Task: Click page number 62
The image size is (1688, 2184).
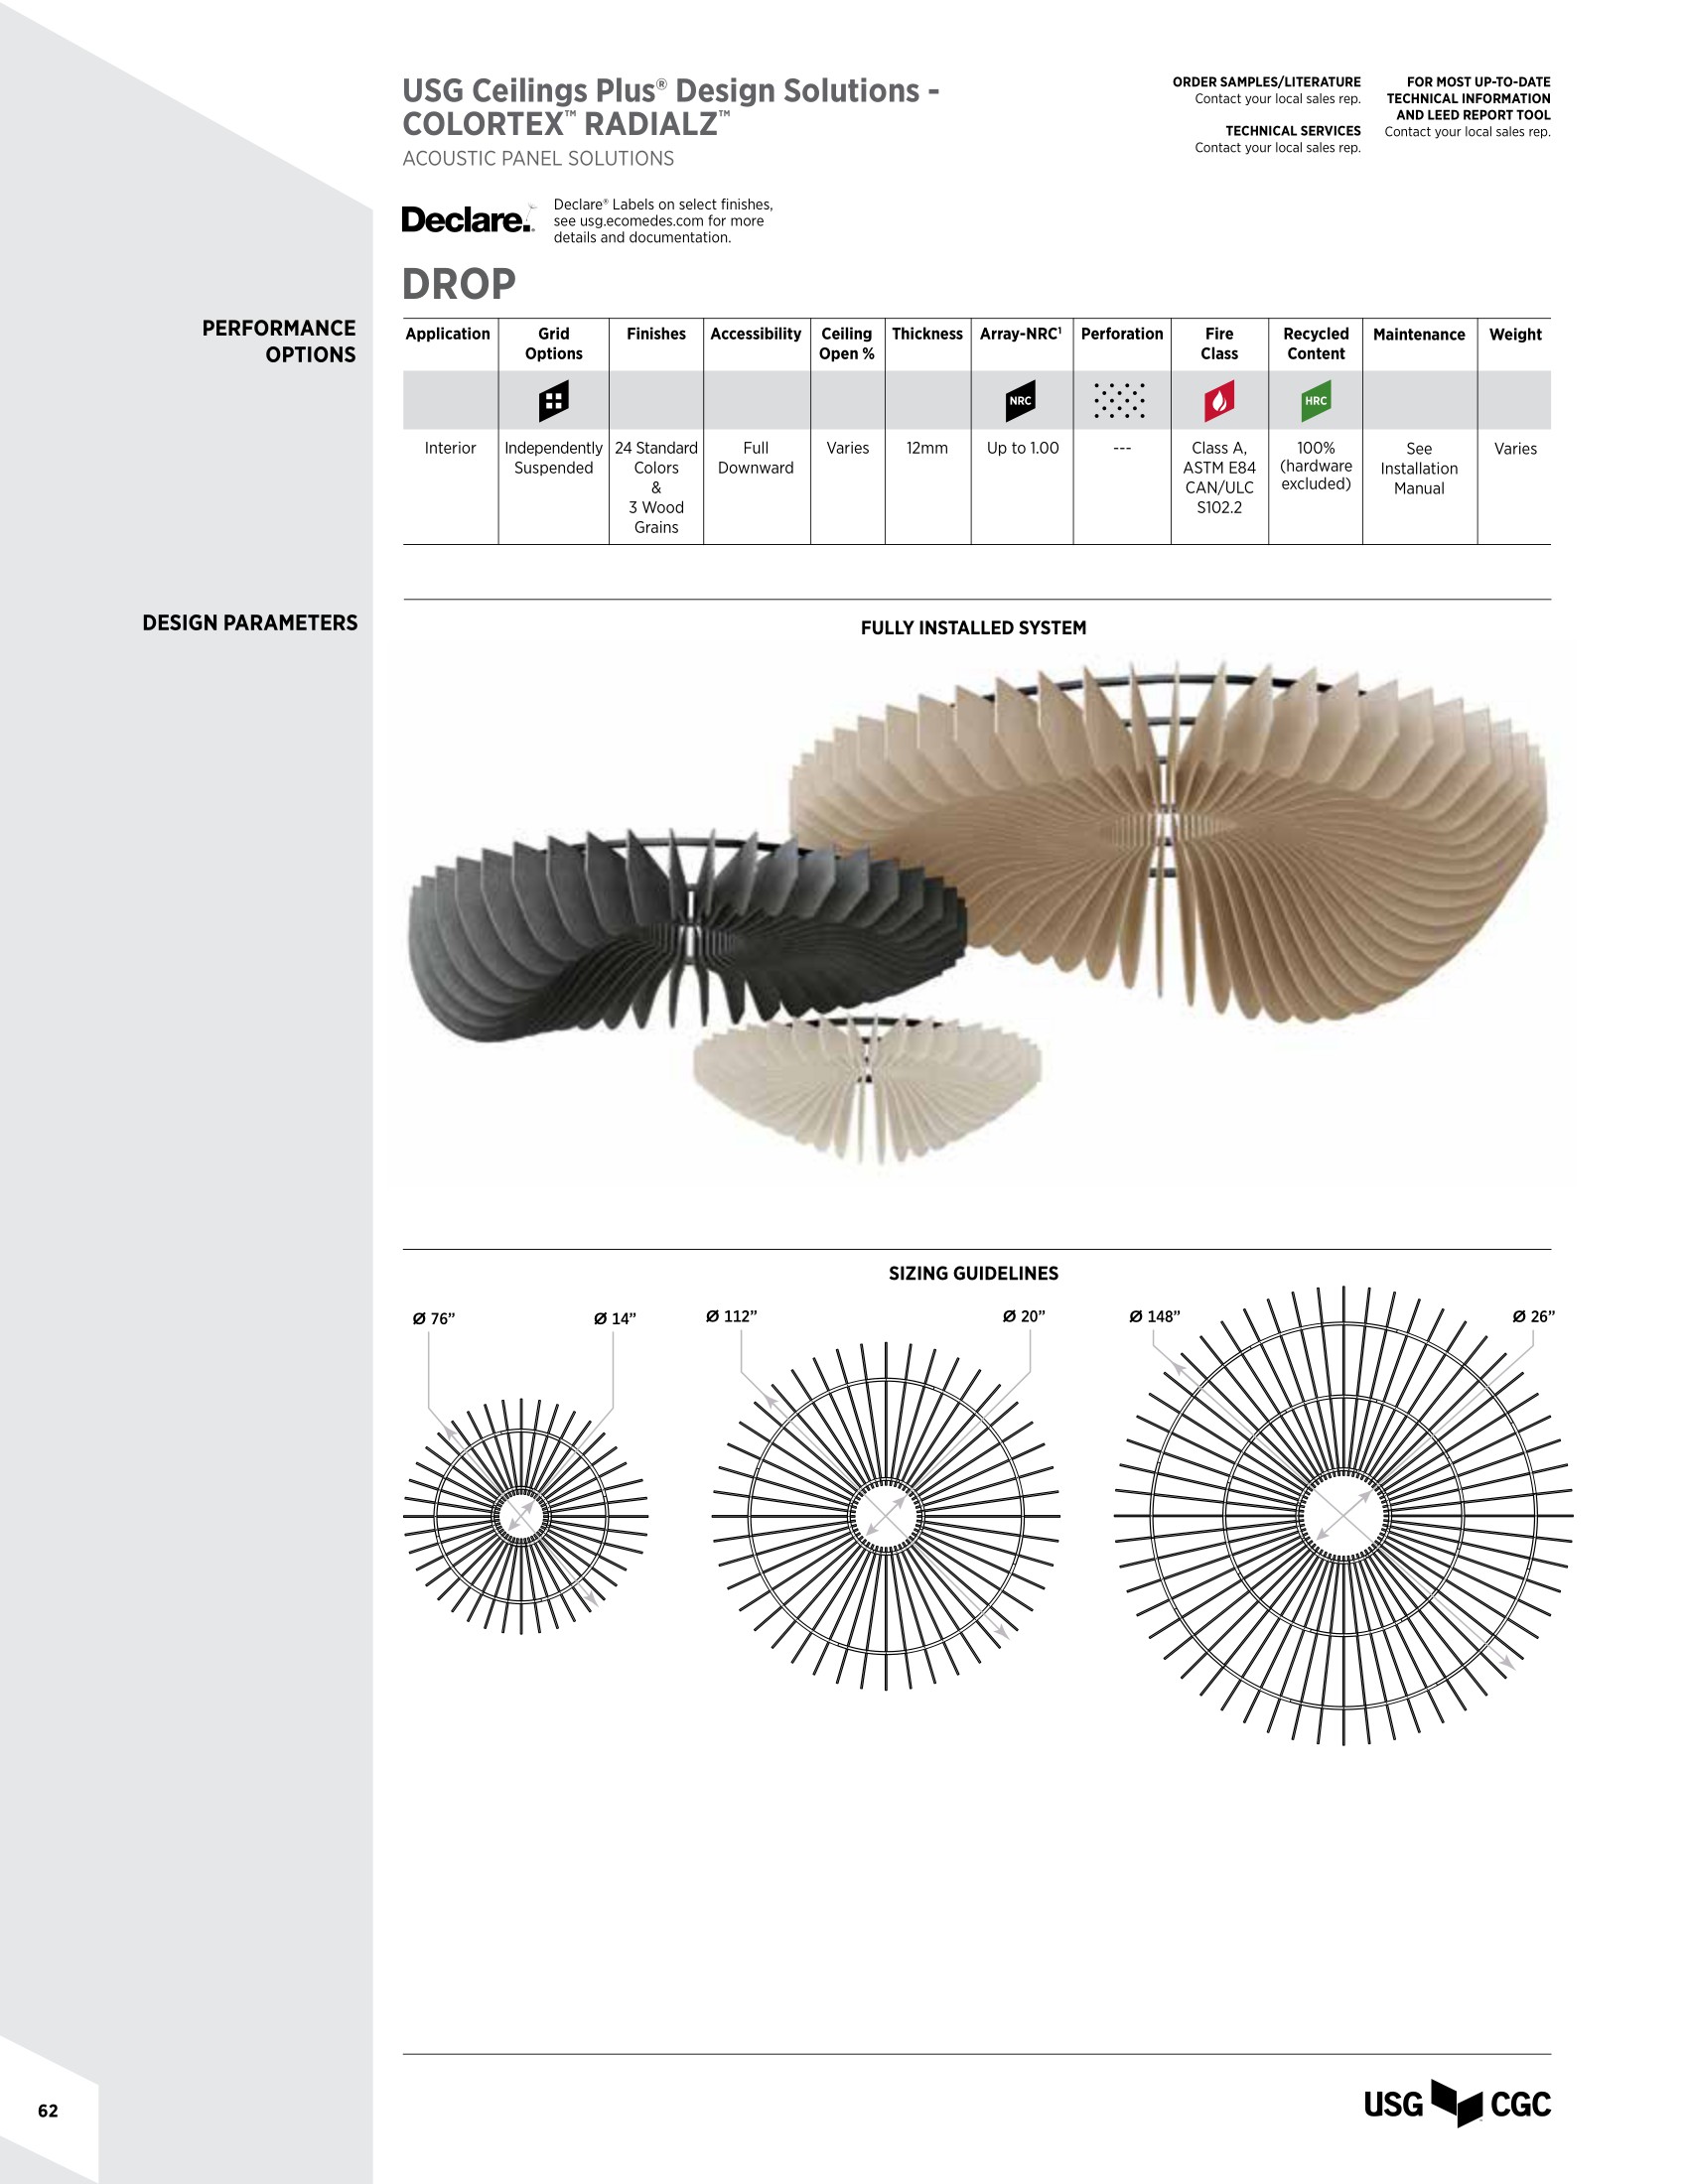Action: tap(48, 2111)
